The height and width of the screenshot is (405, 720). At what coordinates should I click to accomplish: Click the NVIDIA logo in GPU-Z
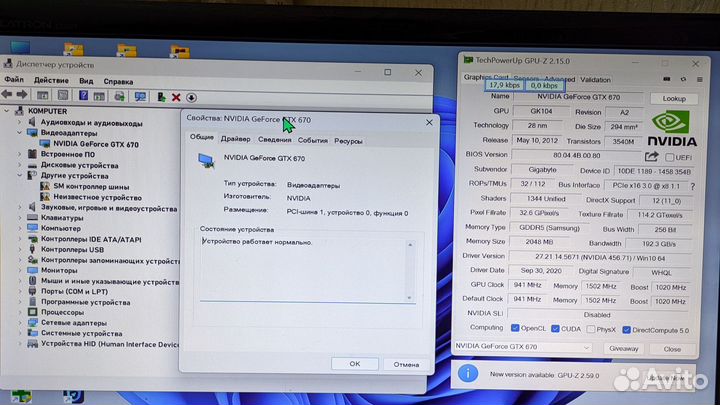coord(672,129)
